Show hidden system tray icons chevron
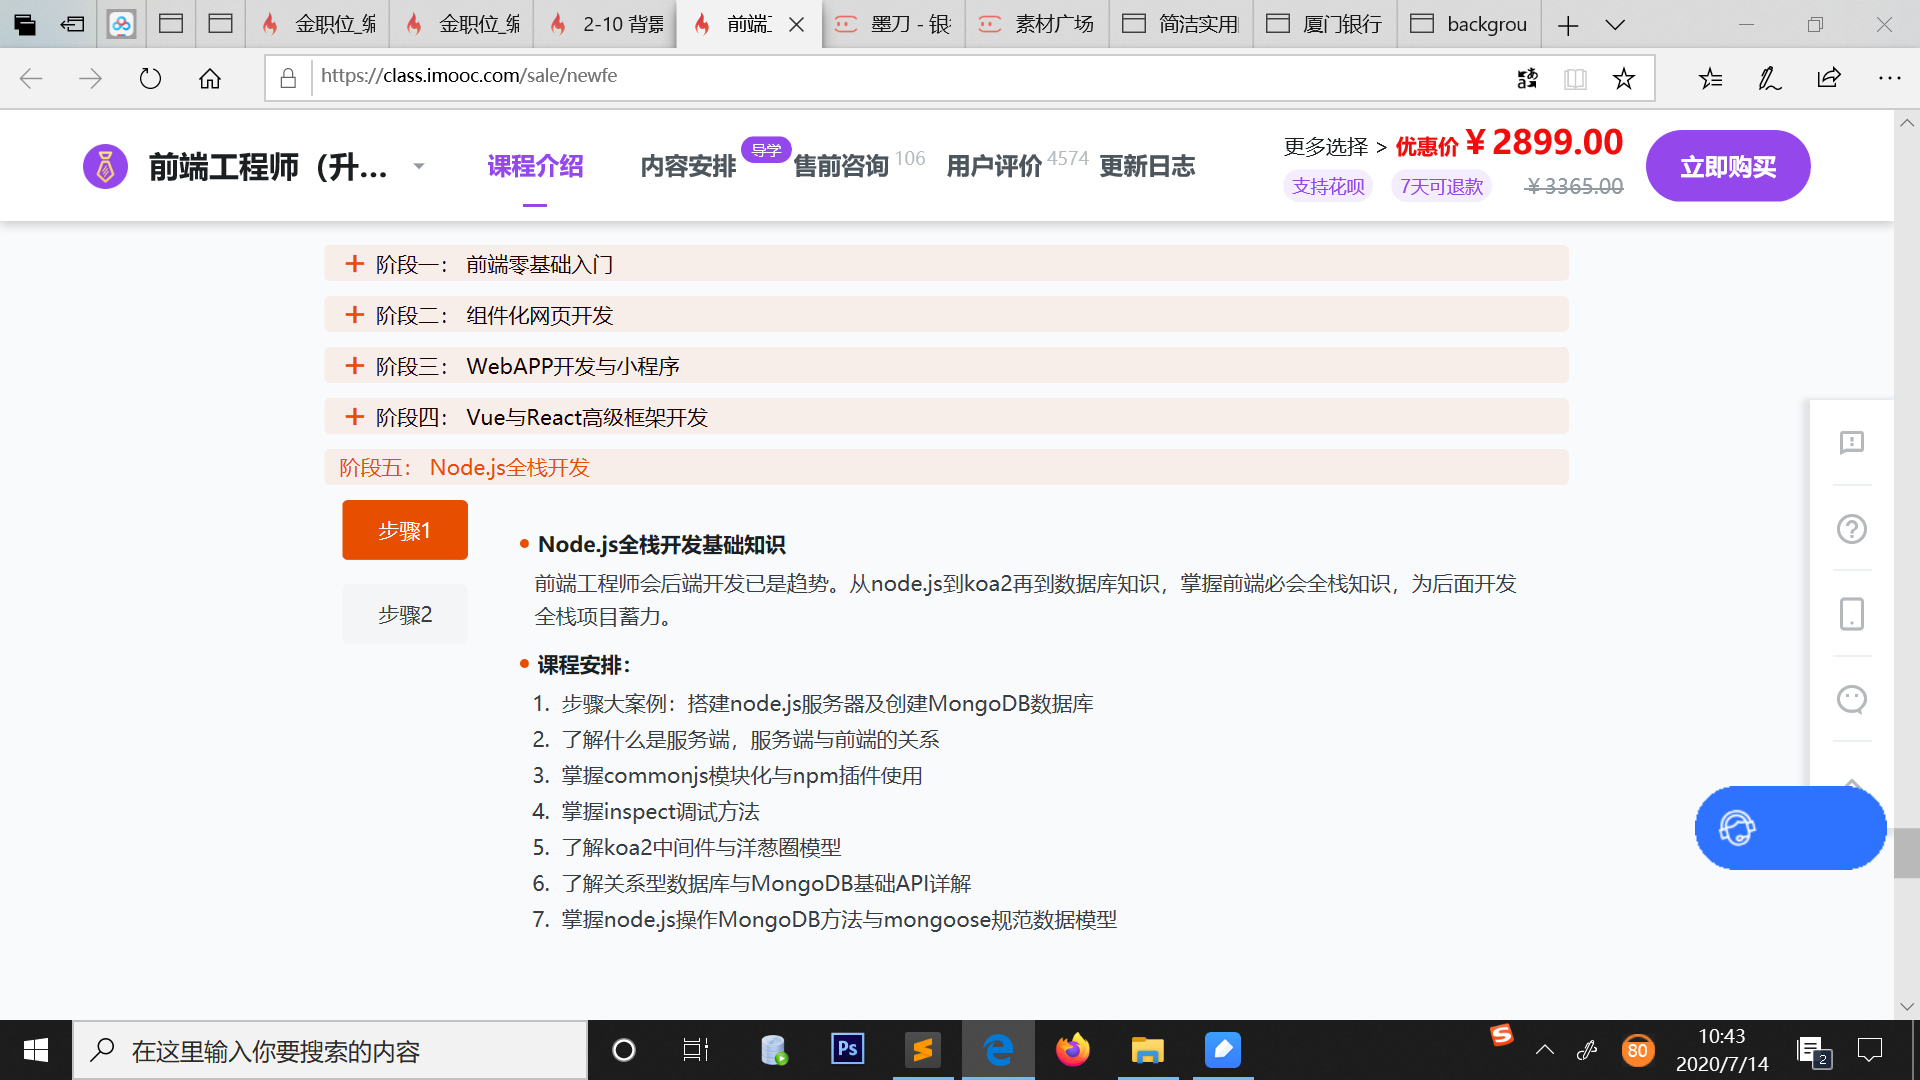The height and width of the screenshot is (1080, 1920). tap(1545, 1050)
